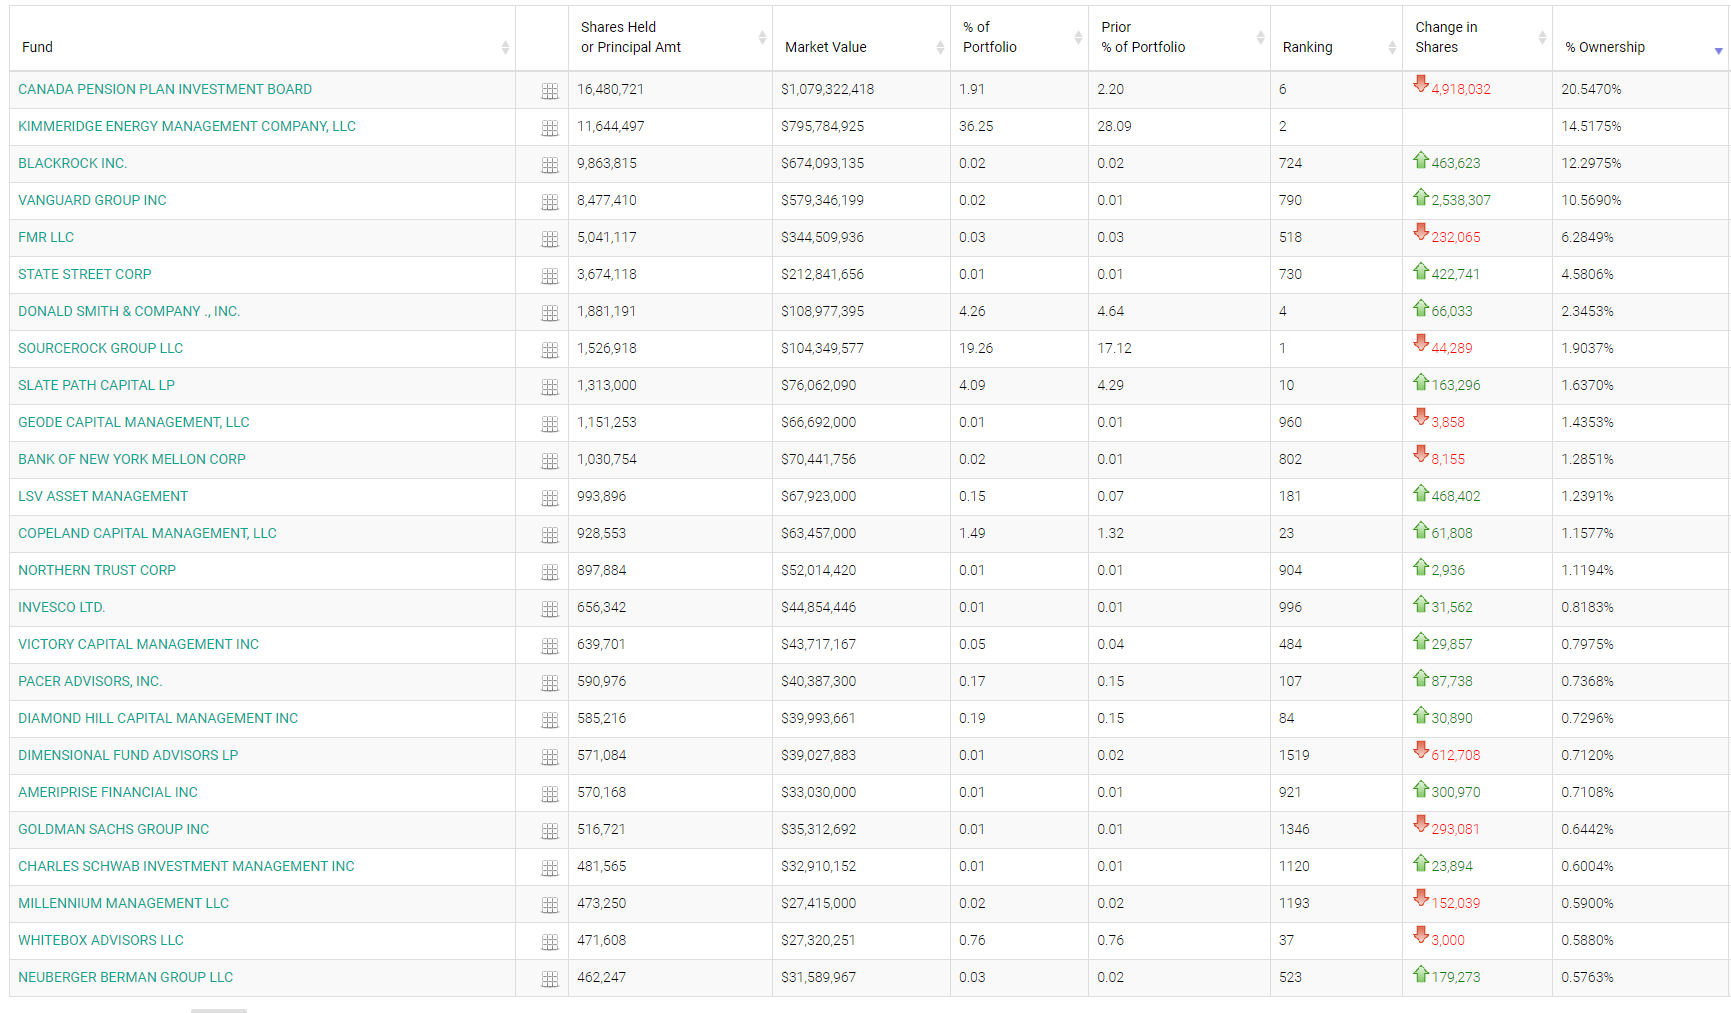Open grid icon for Invesco Ltd. row
Viewport: 1731px width, 1013px height.
(x=550, y=609)
